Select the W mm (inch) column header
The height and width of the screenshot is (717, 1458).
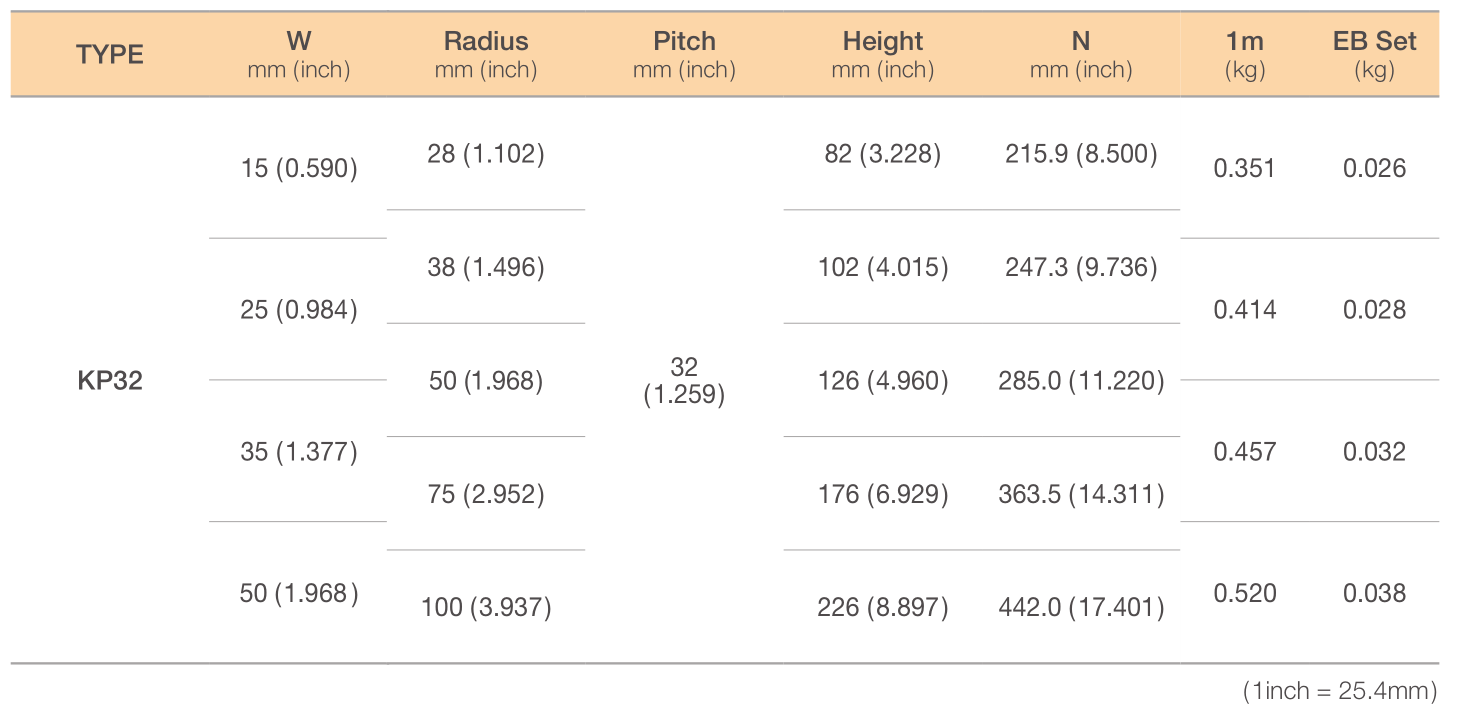[x=298, y=55]
